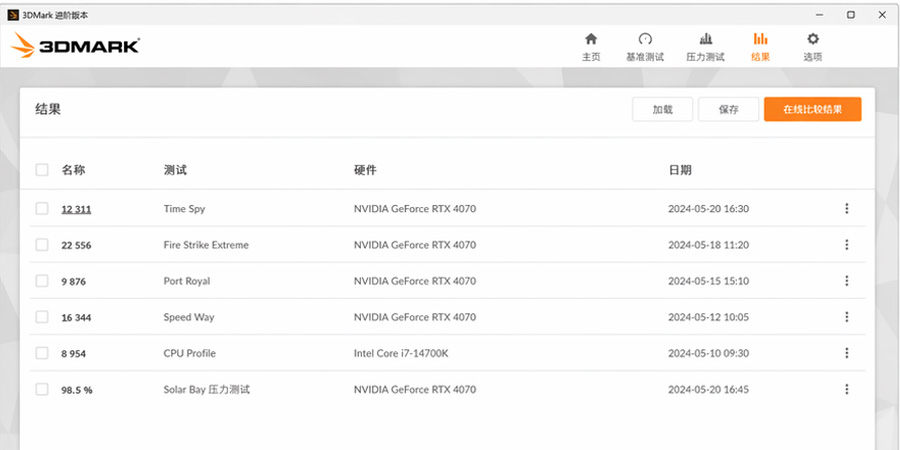The height and width of the screenshot is (450, 900).
Task: Select the Time Spy test name
Action: pos(184,209)
